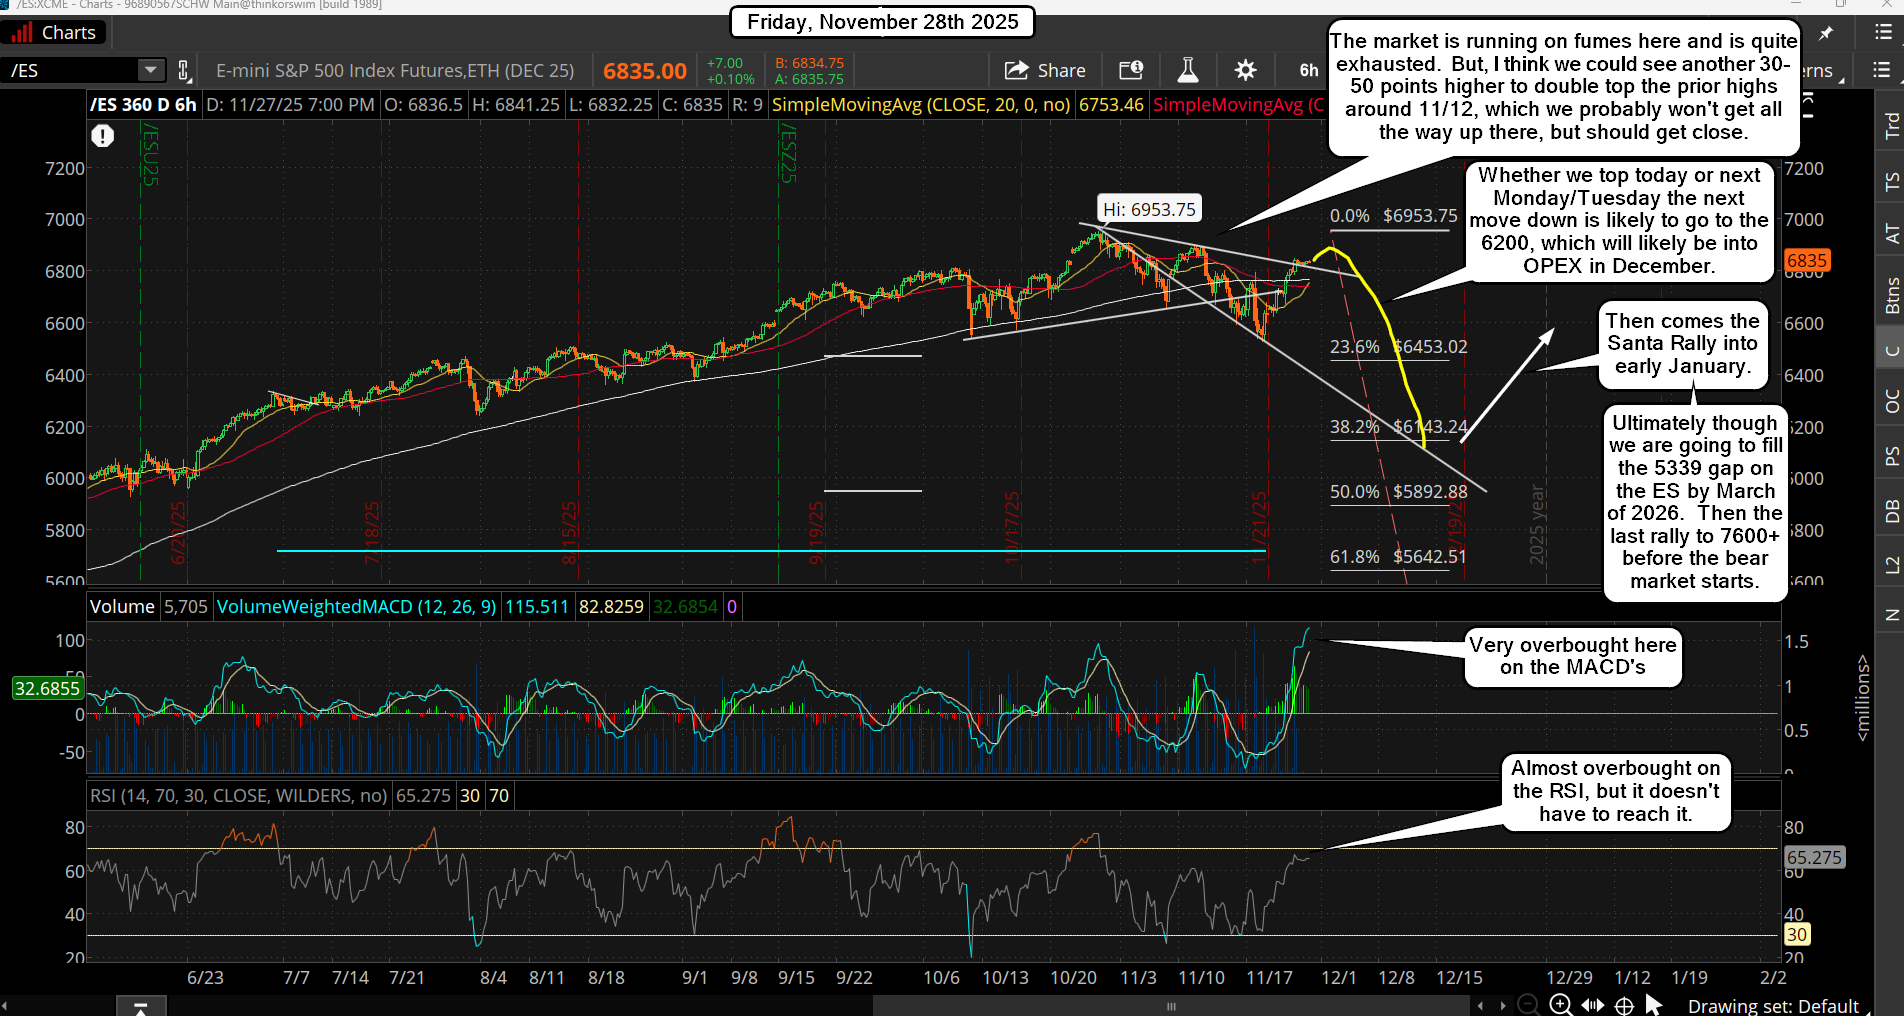Viewport: 1904px width, 1016px height.
Task: Open the Trd sidebar tab
Action: pos(1891,125)
